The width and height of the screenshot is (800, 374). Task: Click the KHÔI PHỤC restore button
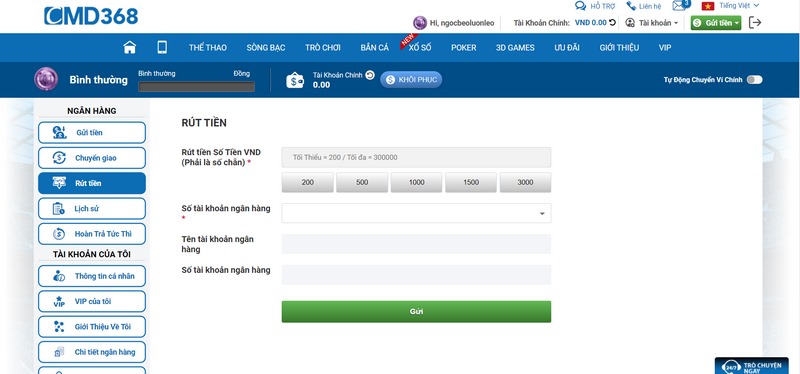411,80
